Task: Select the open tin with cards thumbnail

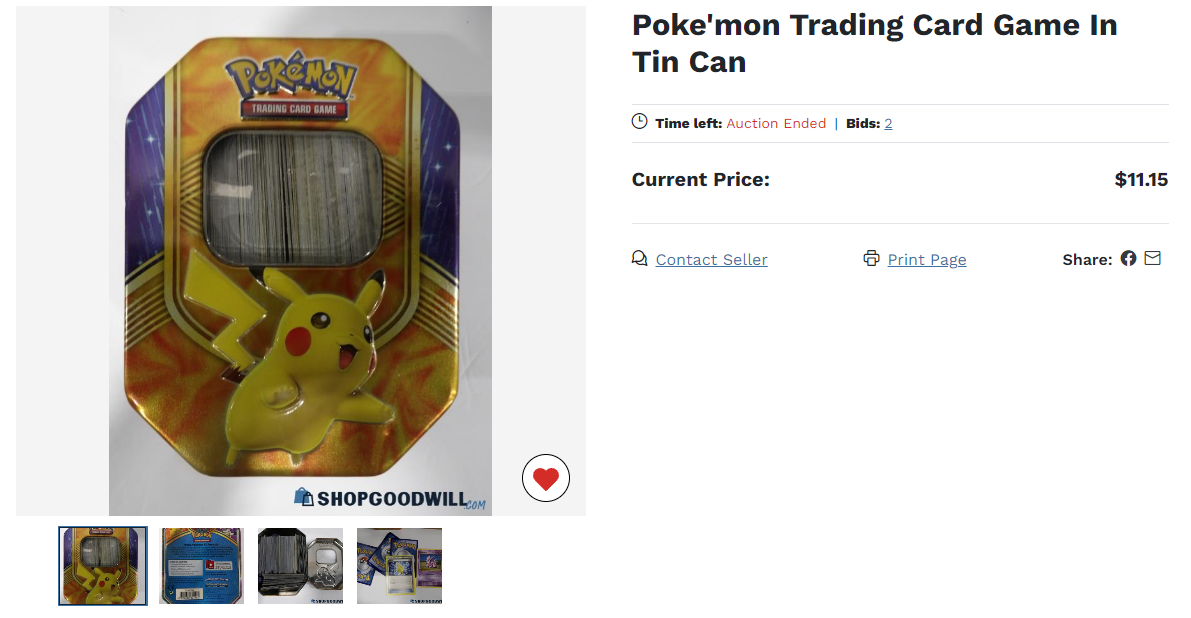Action: (x=300, y=566)
